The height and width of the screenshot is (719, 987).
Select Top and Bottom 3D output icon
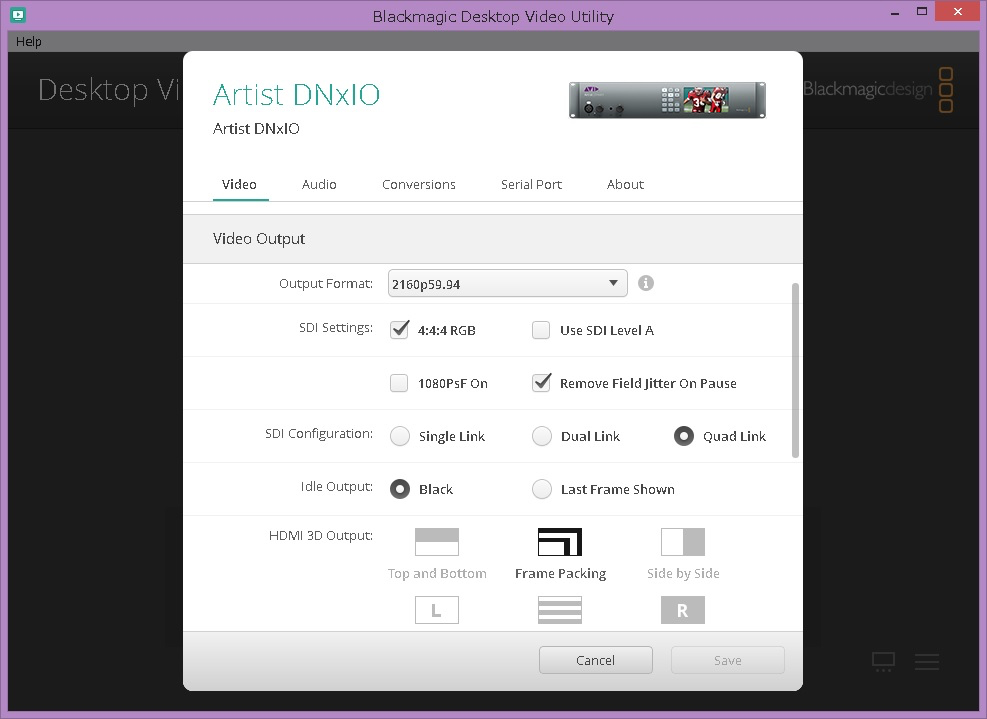pyautogui.click(x=437, y=542)
